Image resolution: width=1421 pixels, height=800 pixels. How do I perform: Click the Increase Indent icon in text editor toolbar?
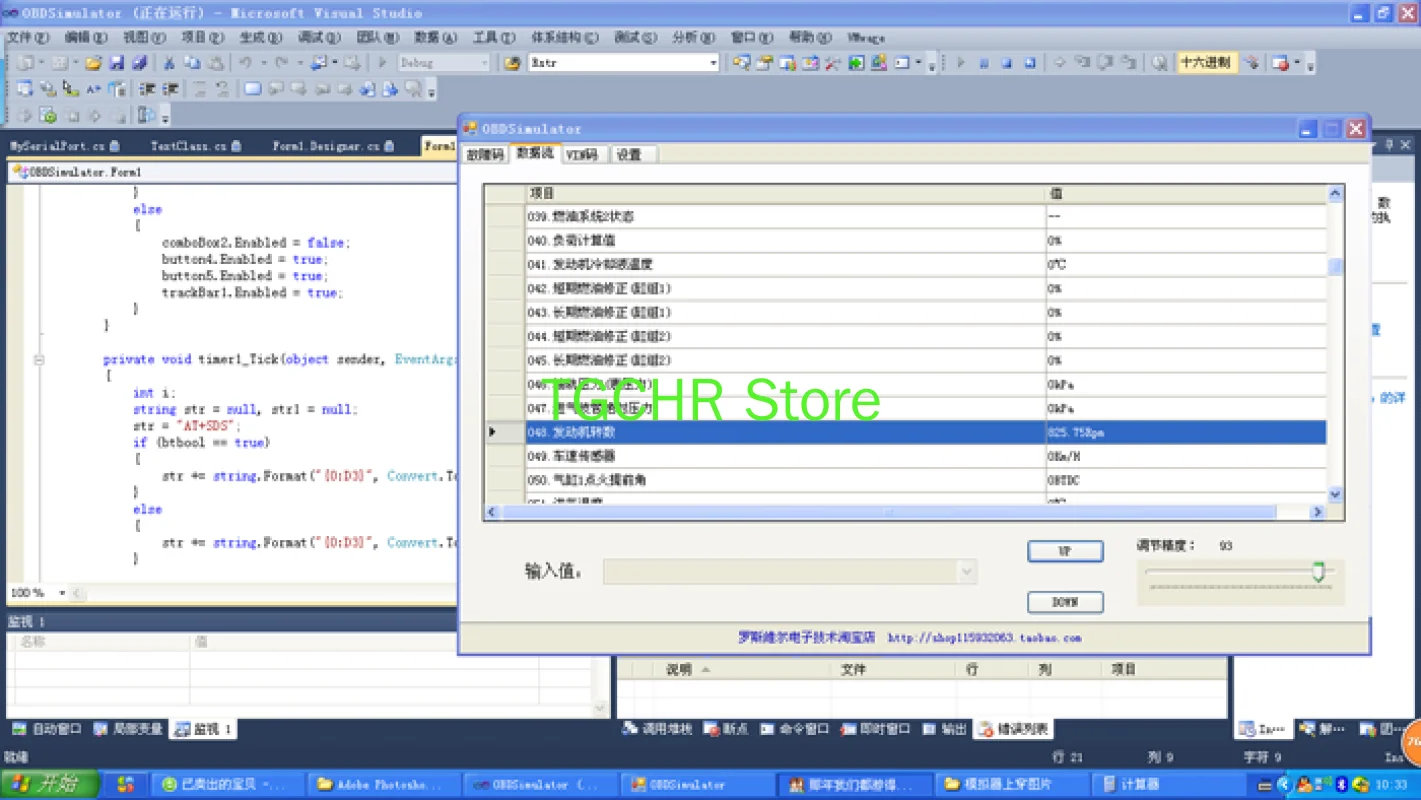[x=171, y=89]
